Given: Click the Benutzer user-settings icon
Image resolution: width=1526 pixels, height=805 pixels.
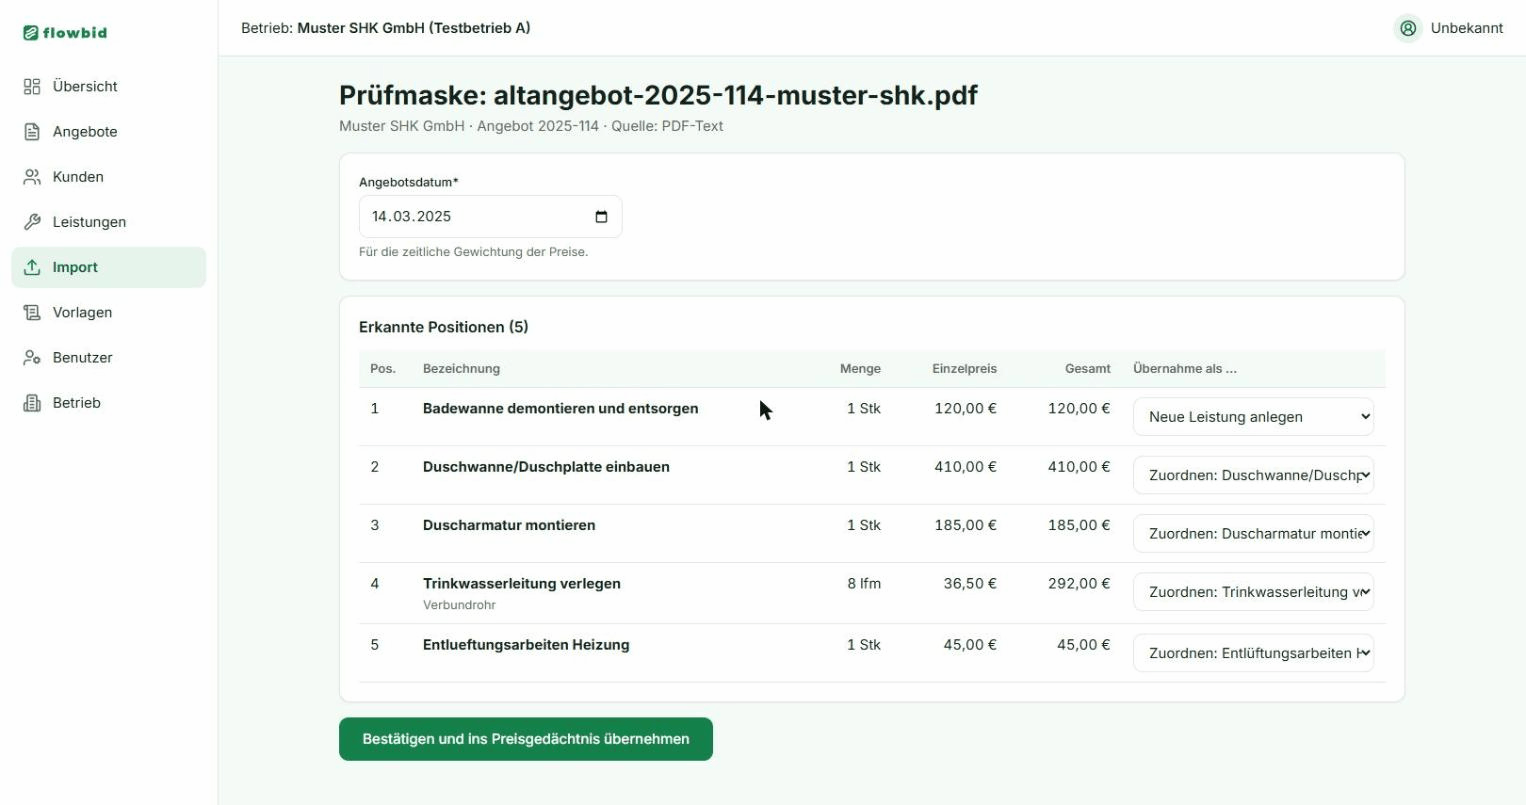Looking at the screenshot, I should (x=32, y=358).
